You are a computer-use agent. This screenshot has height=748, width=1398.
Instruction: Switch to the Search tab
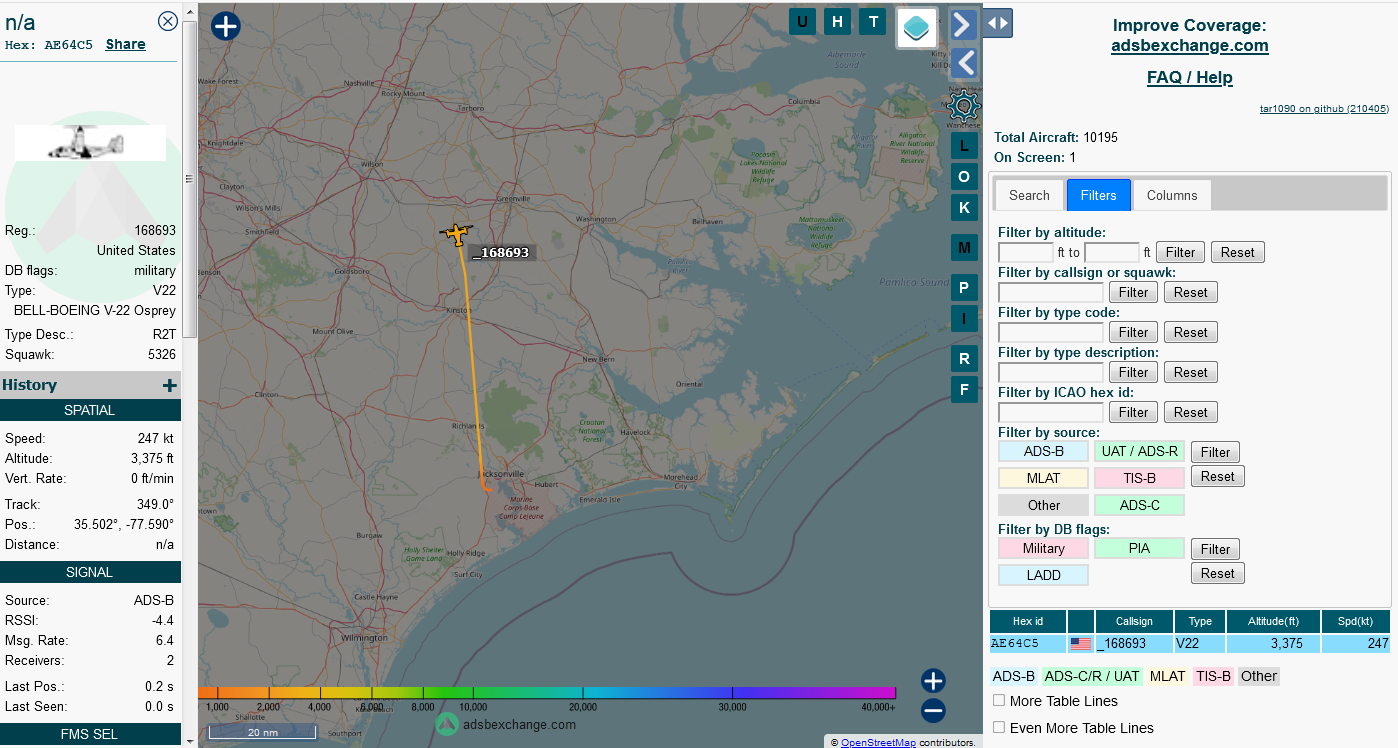pos(1029,195)
